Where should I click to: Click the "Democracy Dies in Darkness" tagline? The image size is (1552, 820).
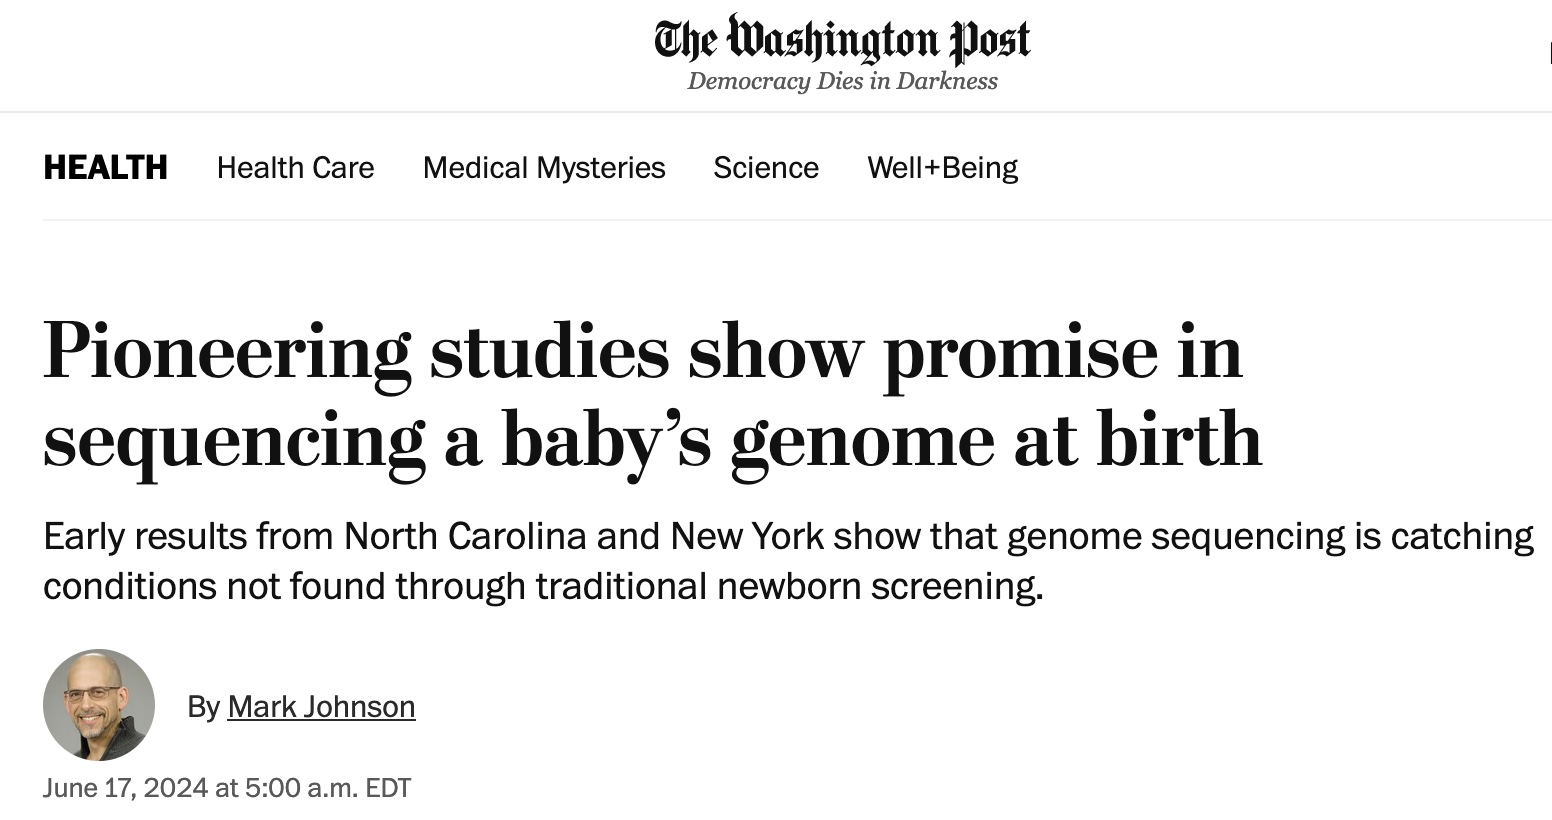pos(842,81)
